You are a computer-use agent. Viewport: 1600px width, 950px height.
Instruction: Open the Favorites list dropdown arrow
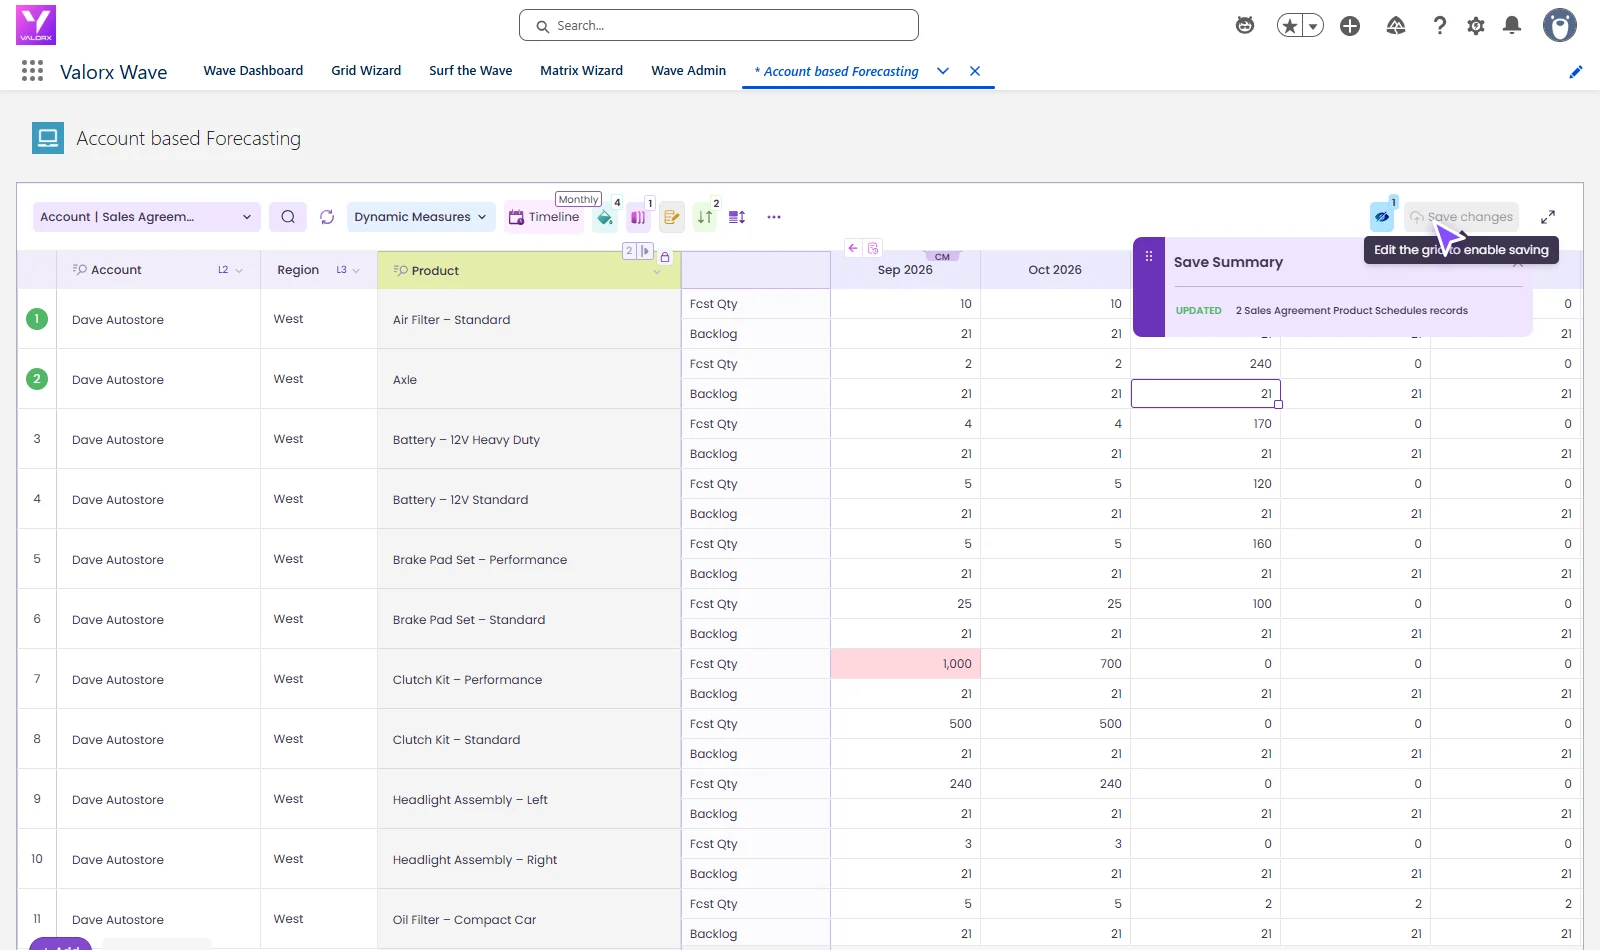tap(1313, 26)
